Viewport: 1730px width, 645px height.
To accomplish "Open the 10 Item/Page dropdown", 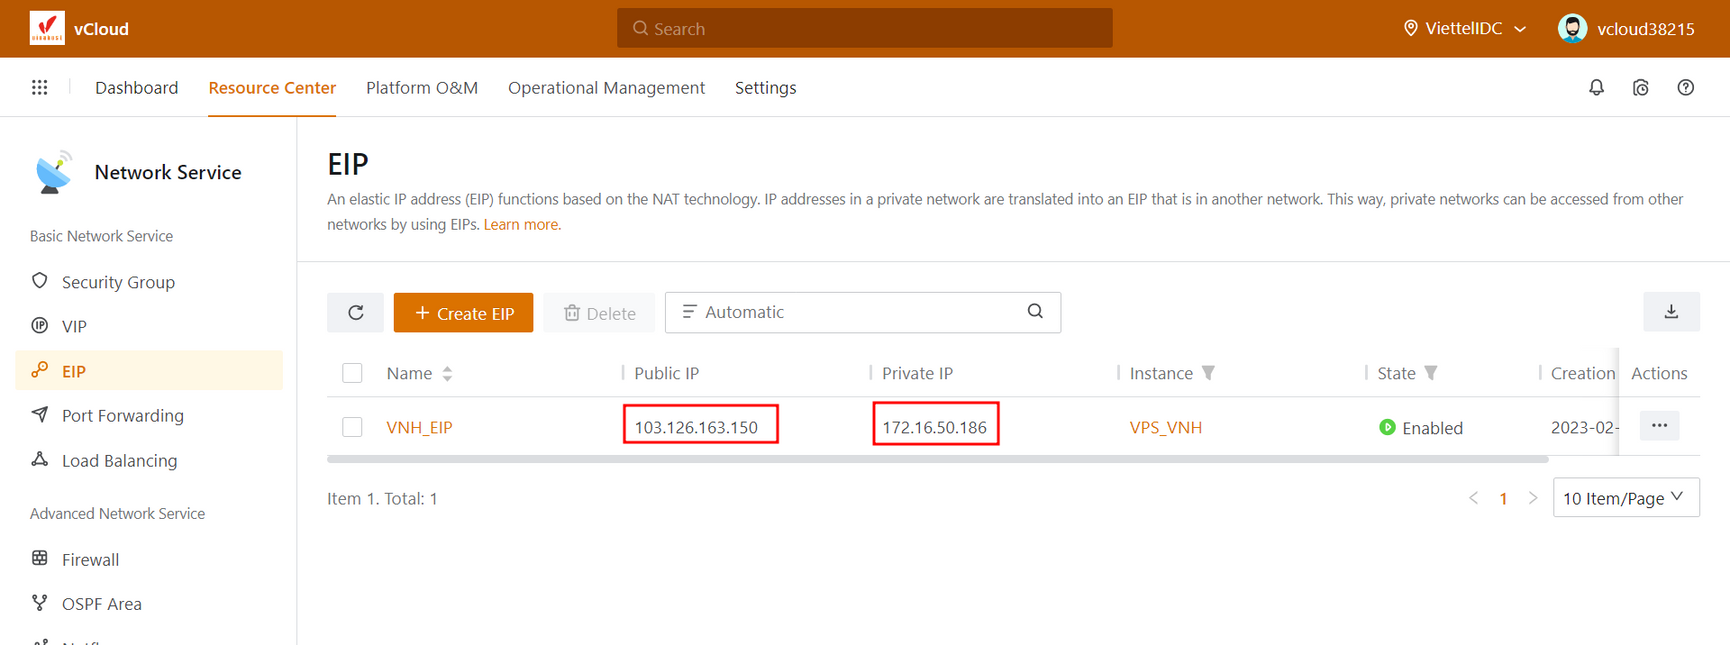I will point(1625,498).
